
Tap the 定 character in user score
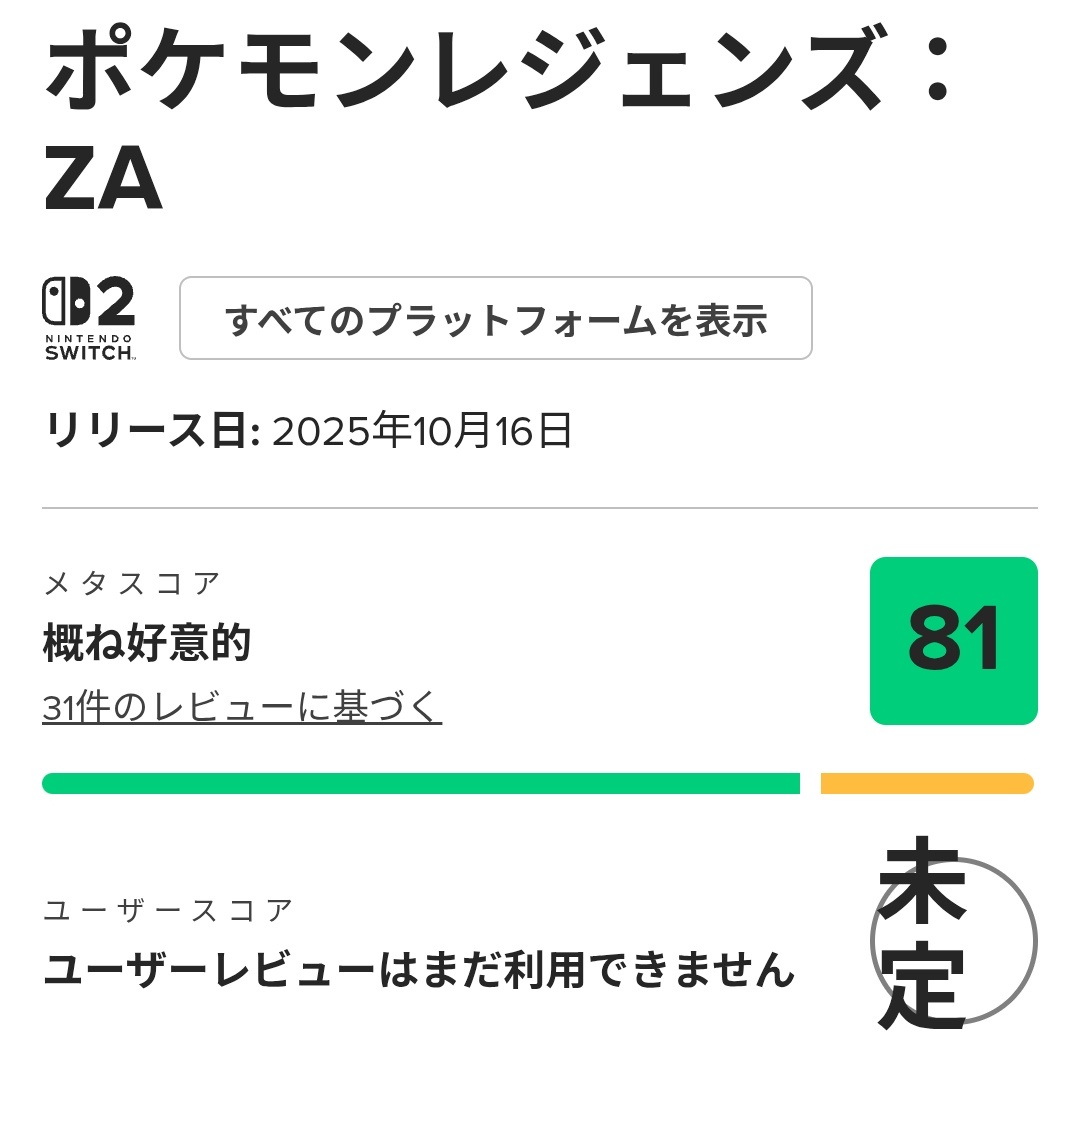click(924, 988)
